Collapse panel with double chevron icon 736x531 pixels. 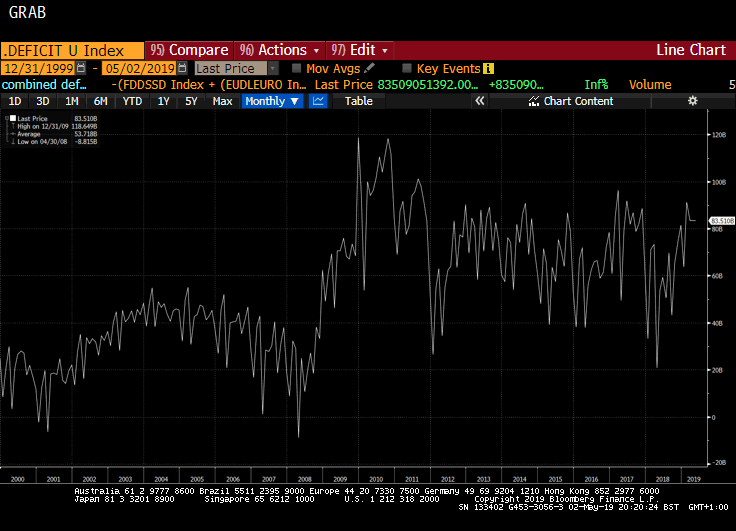click(x=479, y=101)
